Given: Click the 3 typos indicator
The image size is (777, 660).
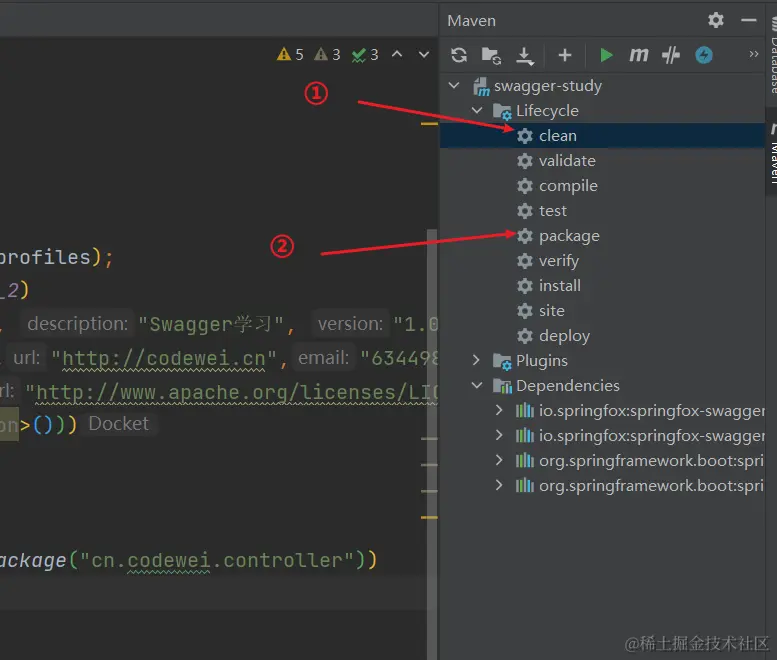Looking at the screenshot, I should 365,54.
